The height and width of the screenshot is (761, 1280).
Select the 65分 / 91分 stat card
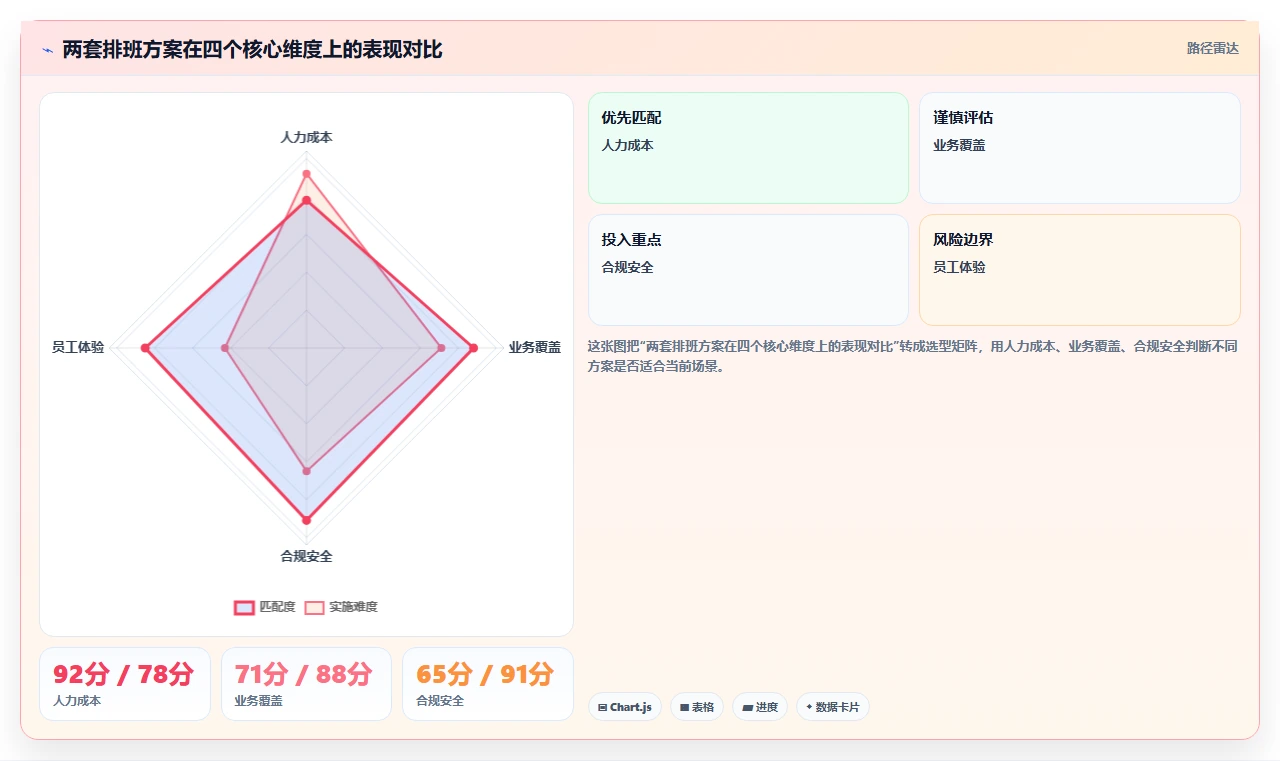coord(488,684)
